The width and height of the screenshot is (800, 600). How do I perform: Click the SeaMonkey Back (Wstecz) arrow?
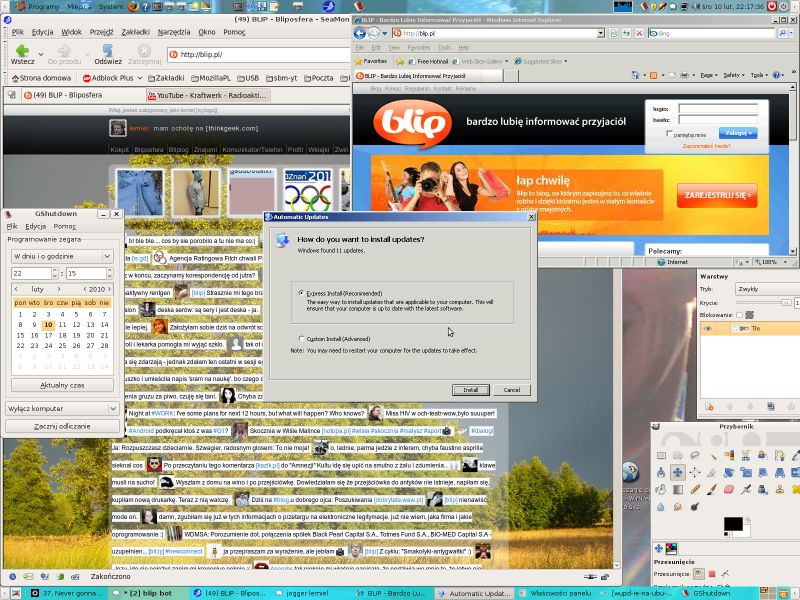point(22,51)
